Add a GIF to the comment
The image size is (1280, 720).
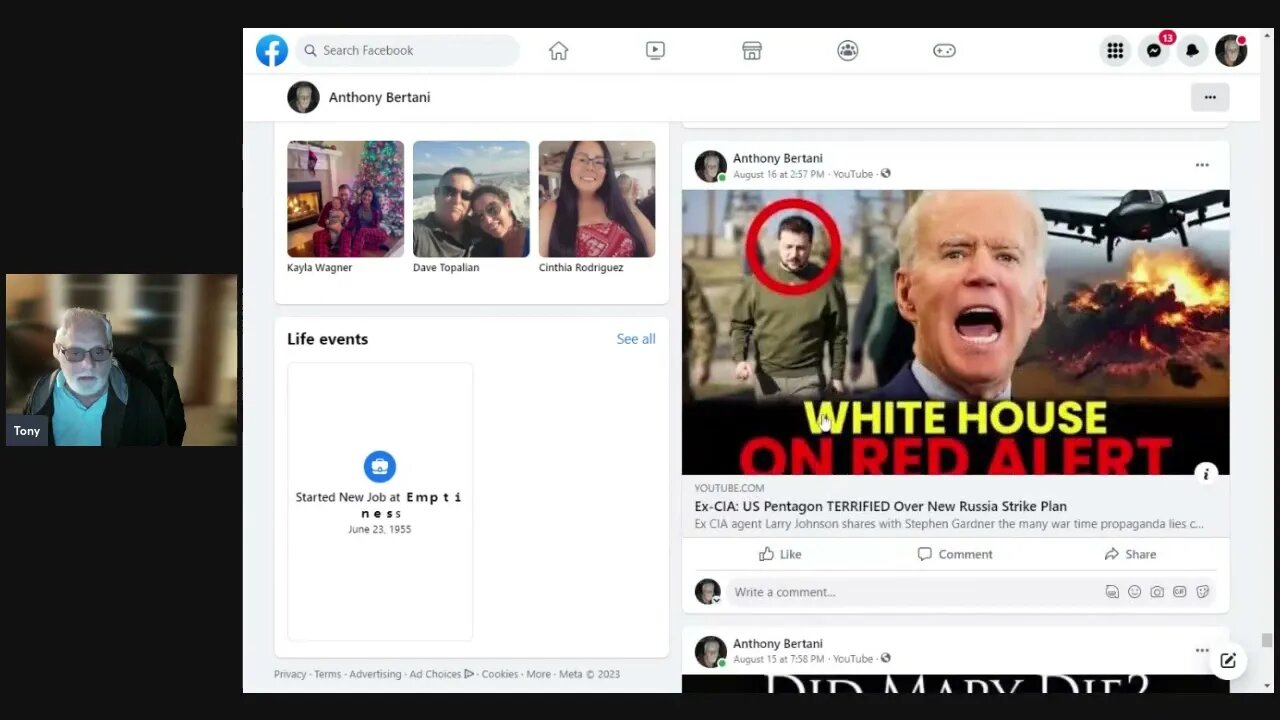pos(1180,592)
